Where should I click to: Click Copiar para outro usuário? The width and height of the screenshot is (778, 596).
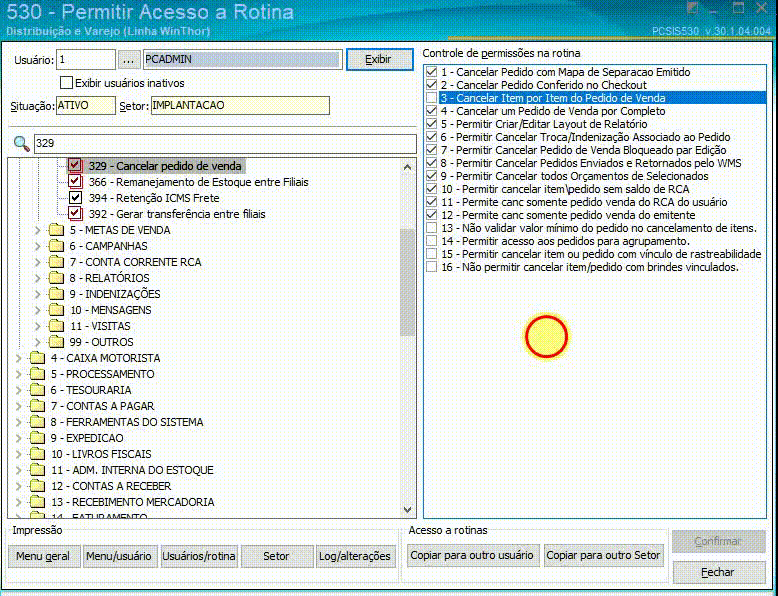click(472, 555)
